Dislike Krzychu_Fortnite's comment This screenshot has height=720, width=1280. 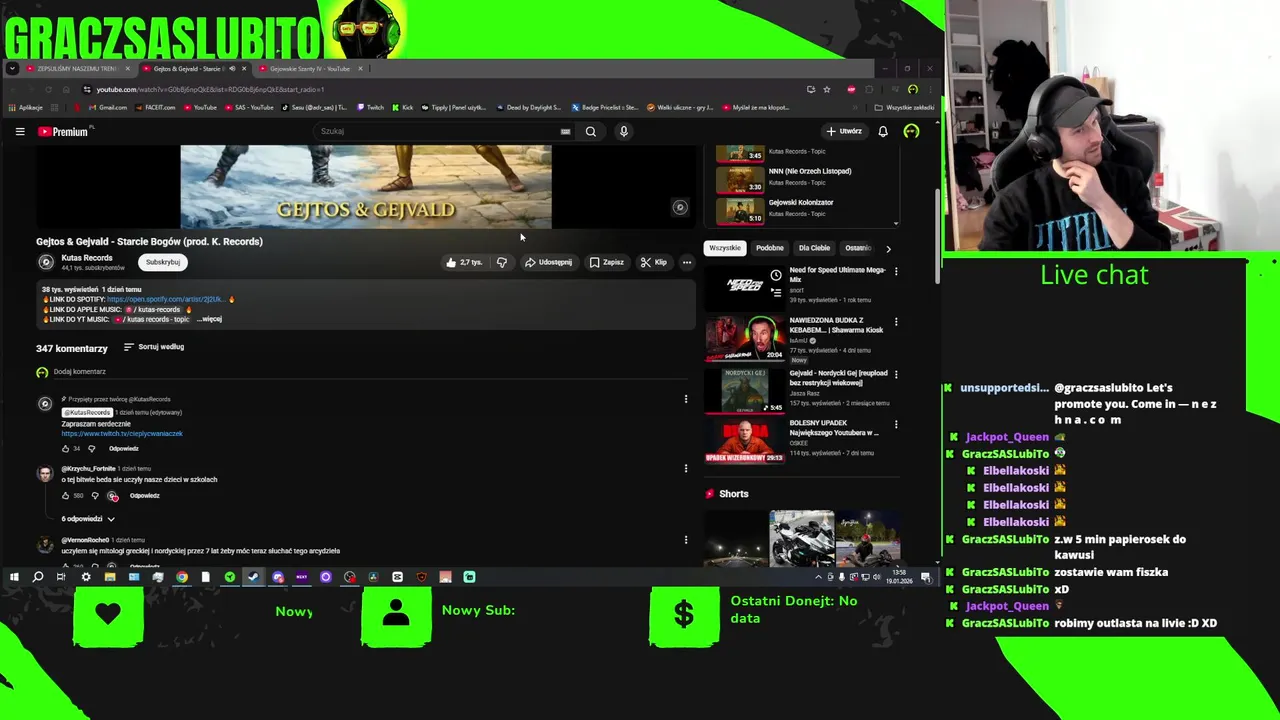tap(95, 495)
